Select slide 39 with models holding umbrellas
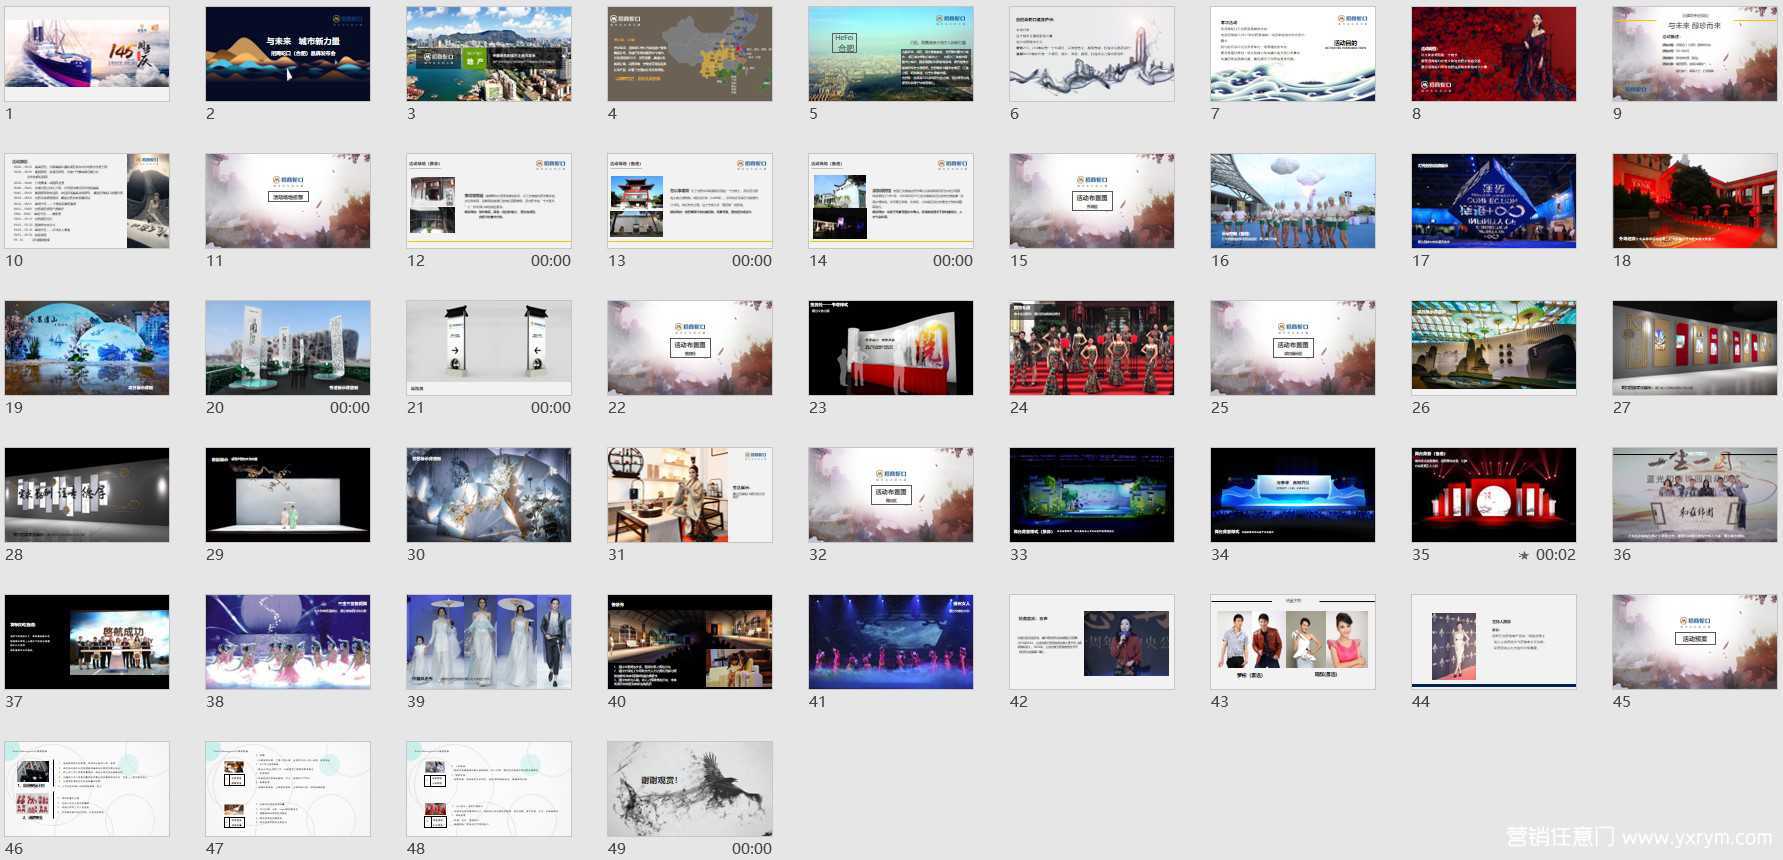 click(489, 642)
